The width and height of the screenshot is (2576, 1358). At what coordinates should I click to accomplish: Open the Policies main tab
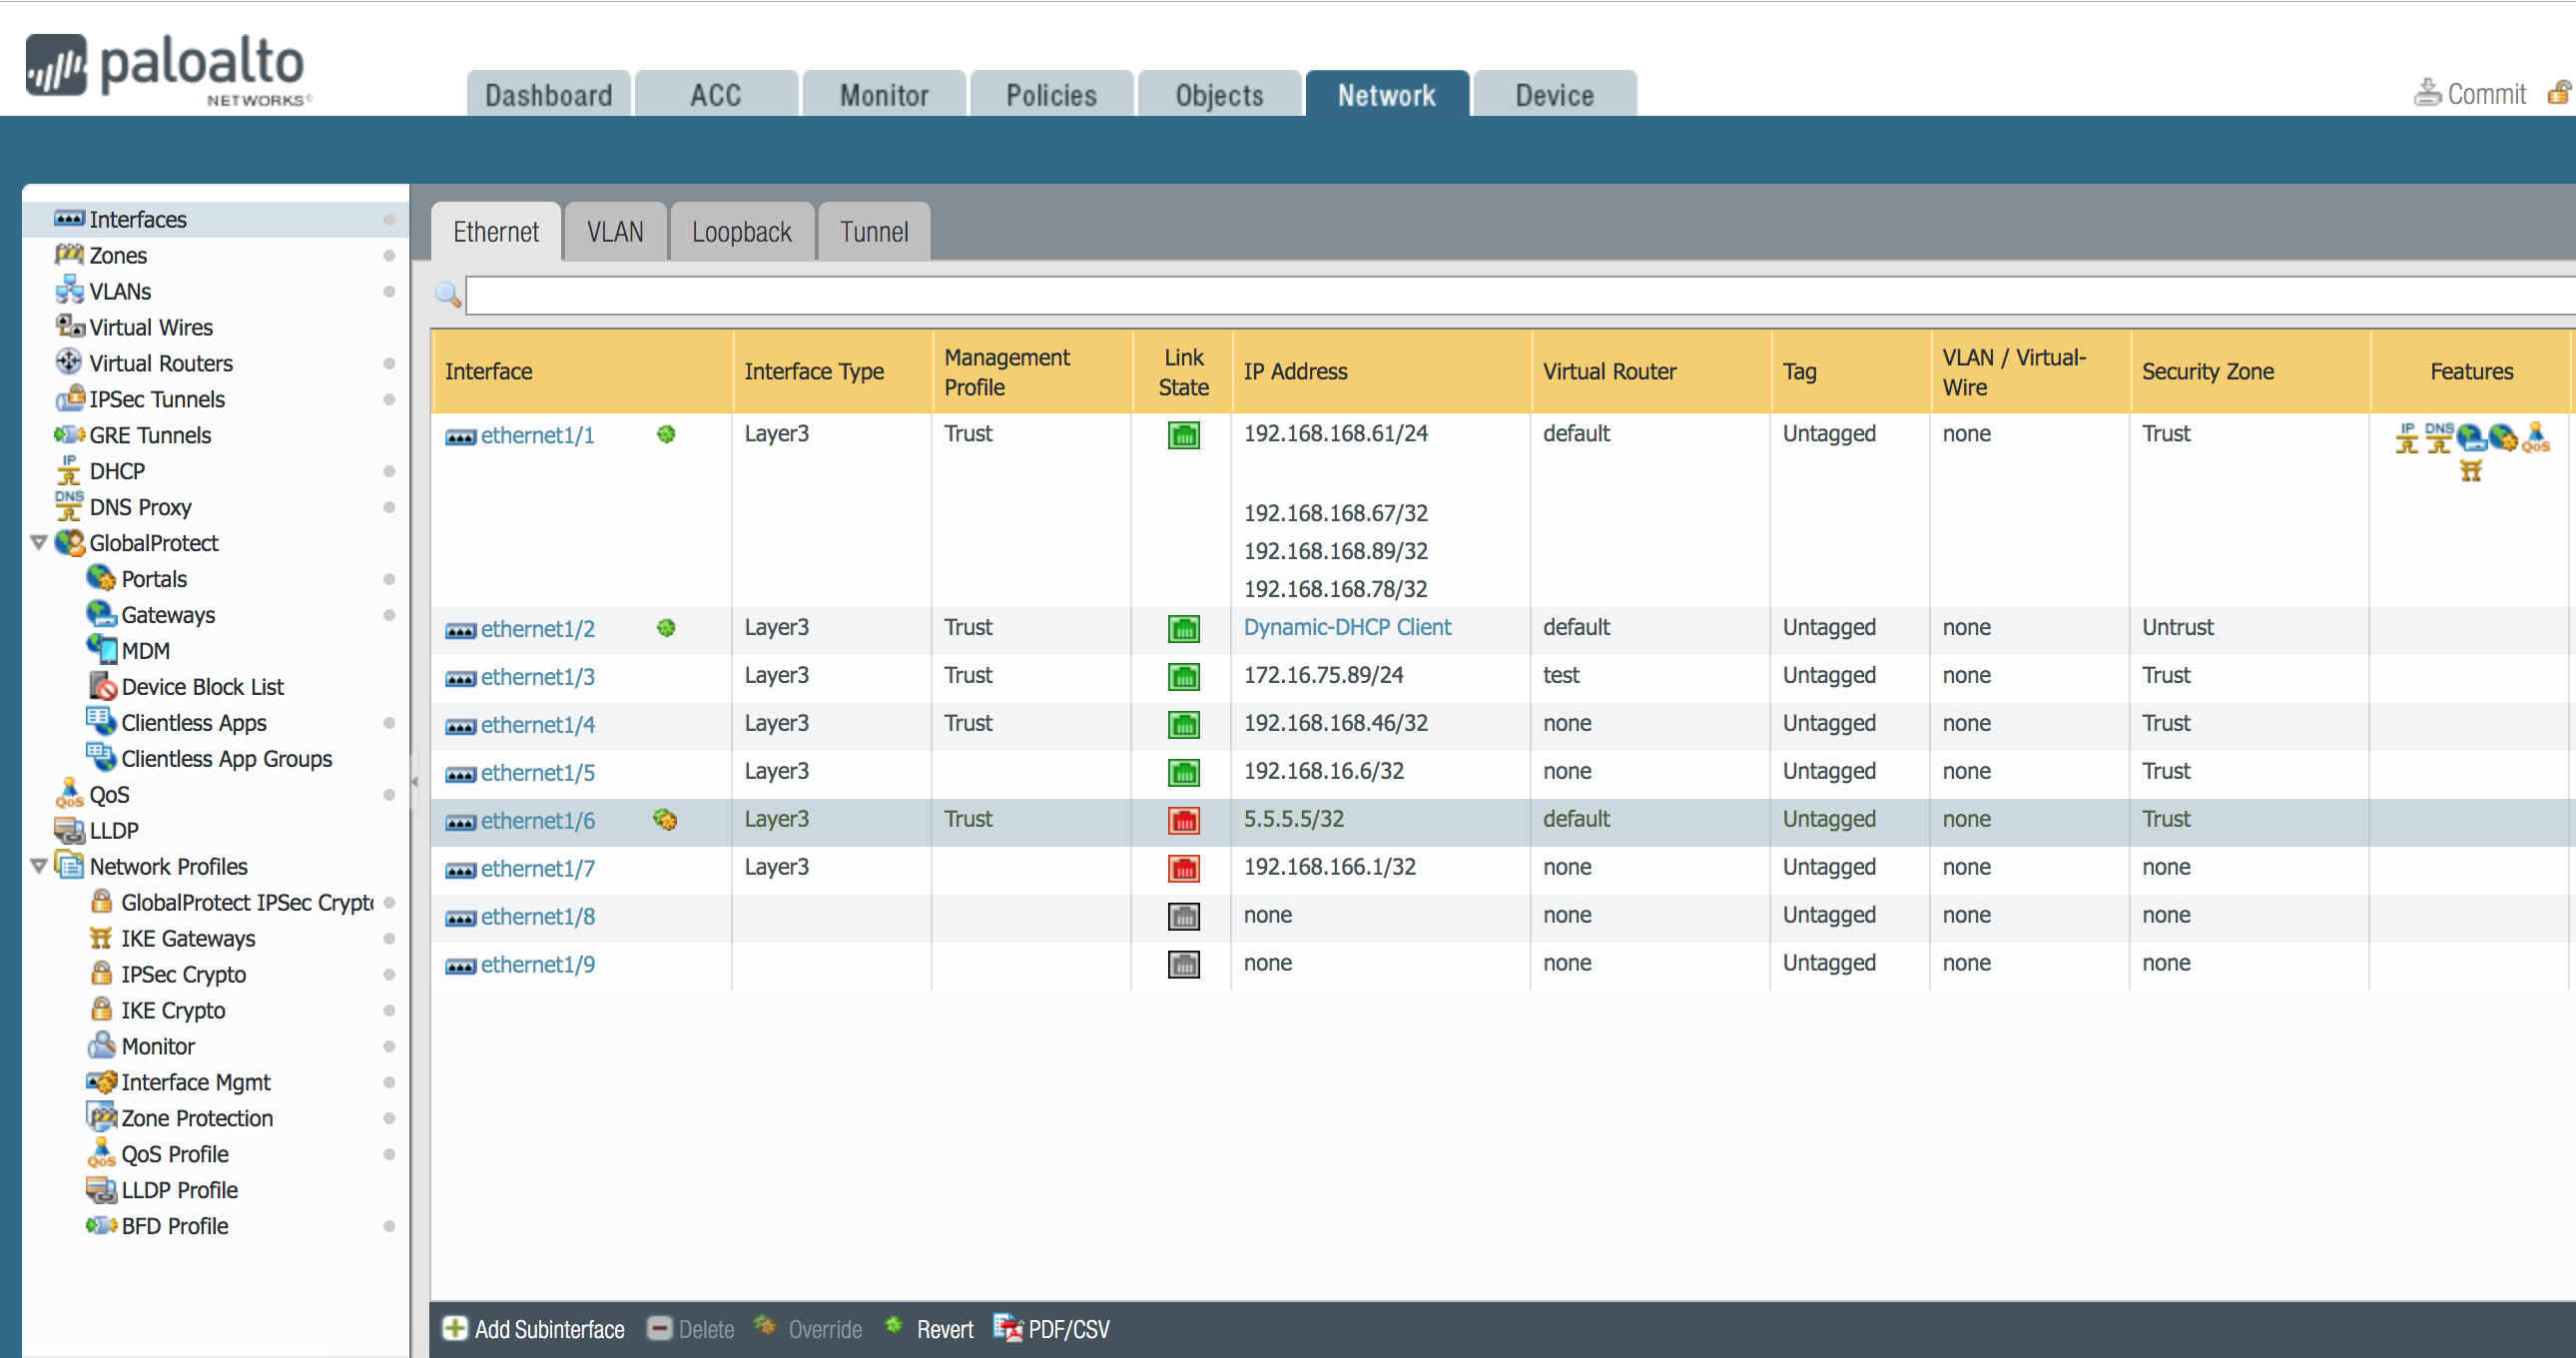pyautogui.click(x=1051, y=95)
